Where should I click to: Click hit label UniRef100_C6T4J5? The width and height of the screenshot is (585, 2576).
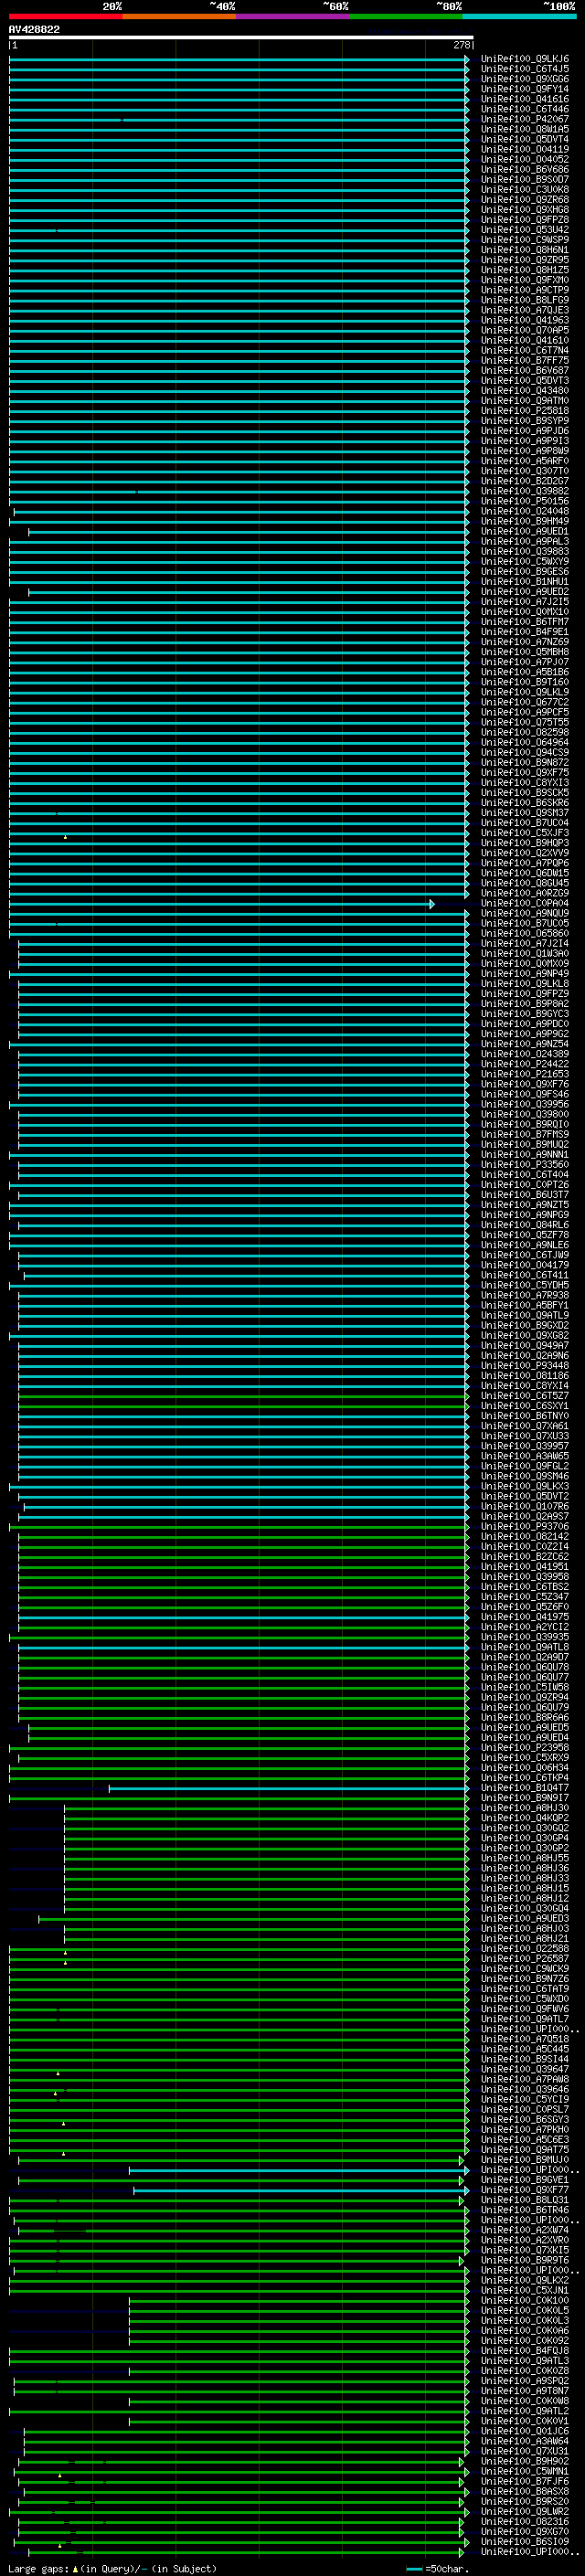[x=524, y=69]
